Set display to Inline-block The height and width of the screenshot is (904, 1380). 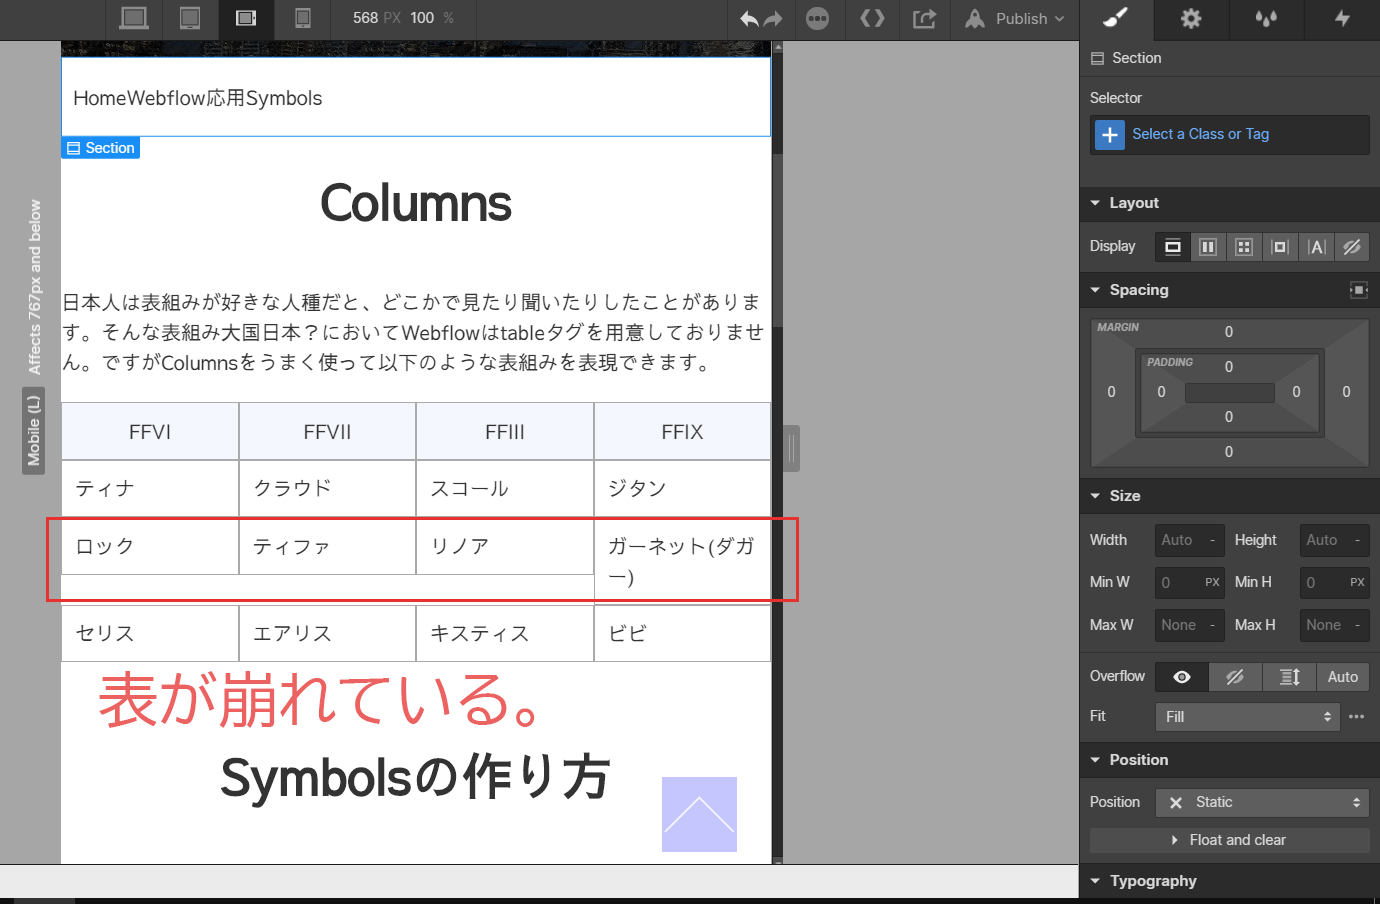click(1280, 247)
